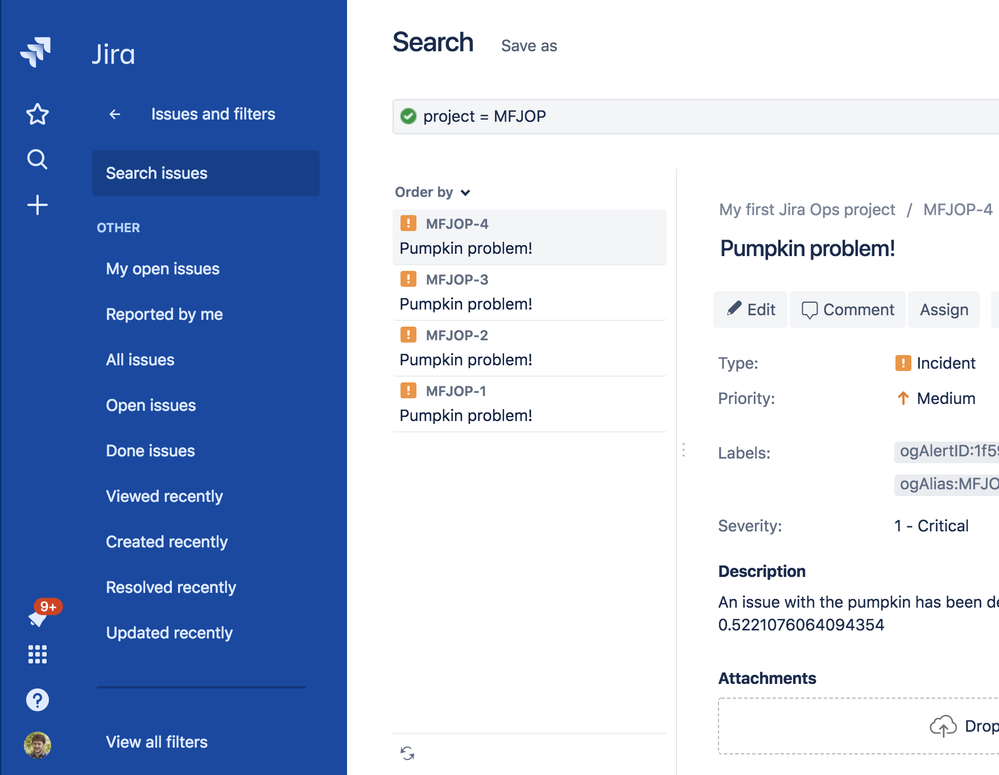Open the help question mark icon
The image size is (999, 775).
coord(38,700)
